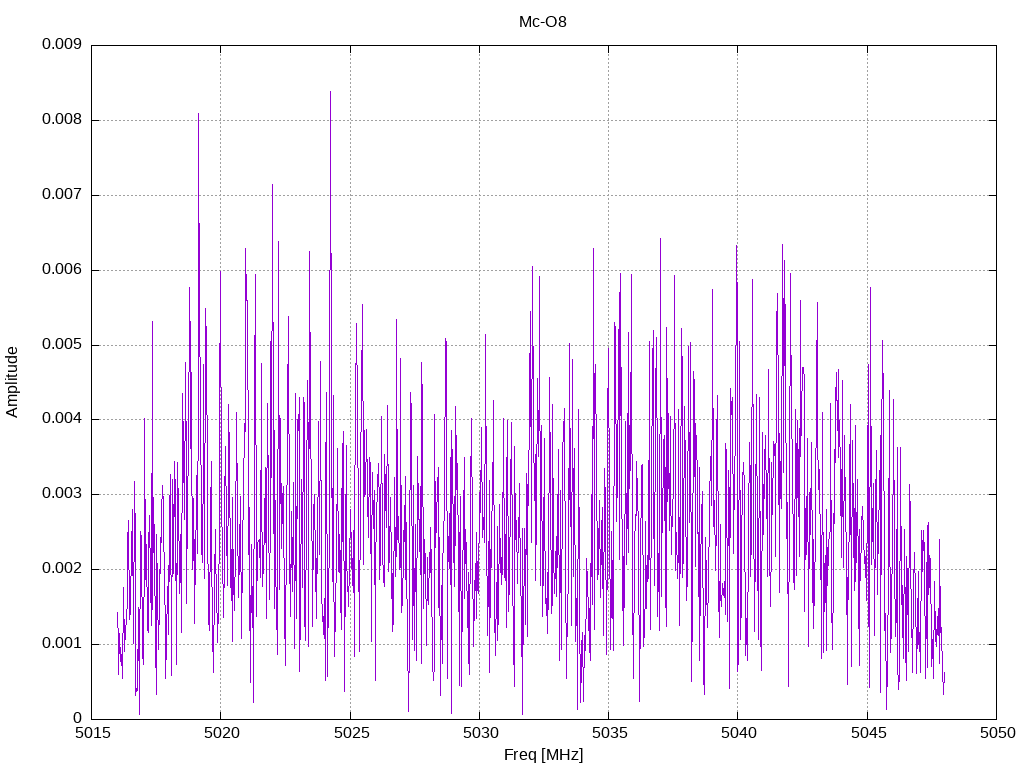Click the x-axis tick label 5030
The image size is (1024, 768).
pyautogui.click(x=480, y=733)
